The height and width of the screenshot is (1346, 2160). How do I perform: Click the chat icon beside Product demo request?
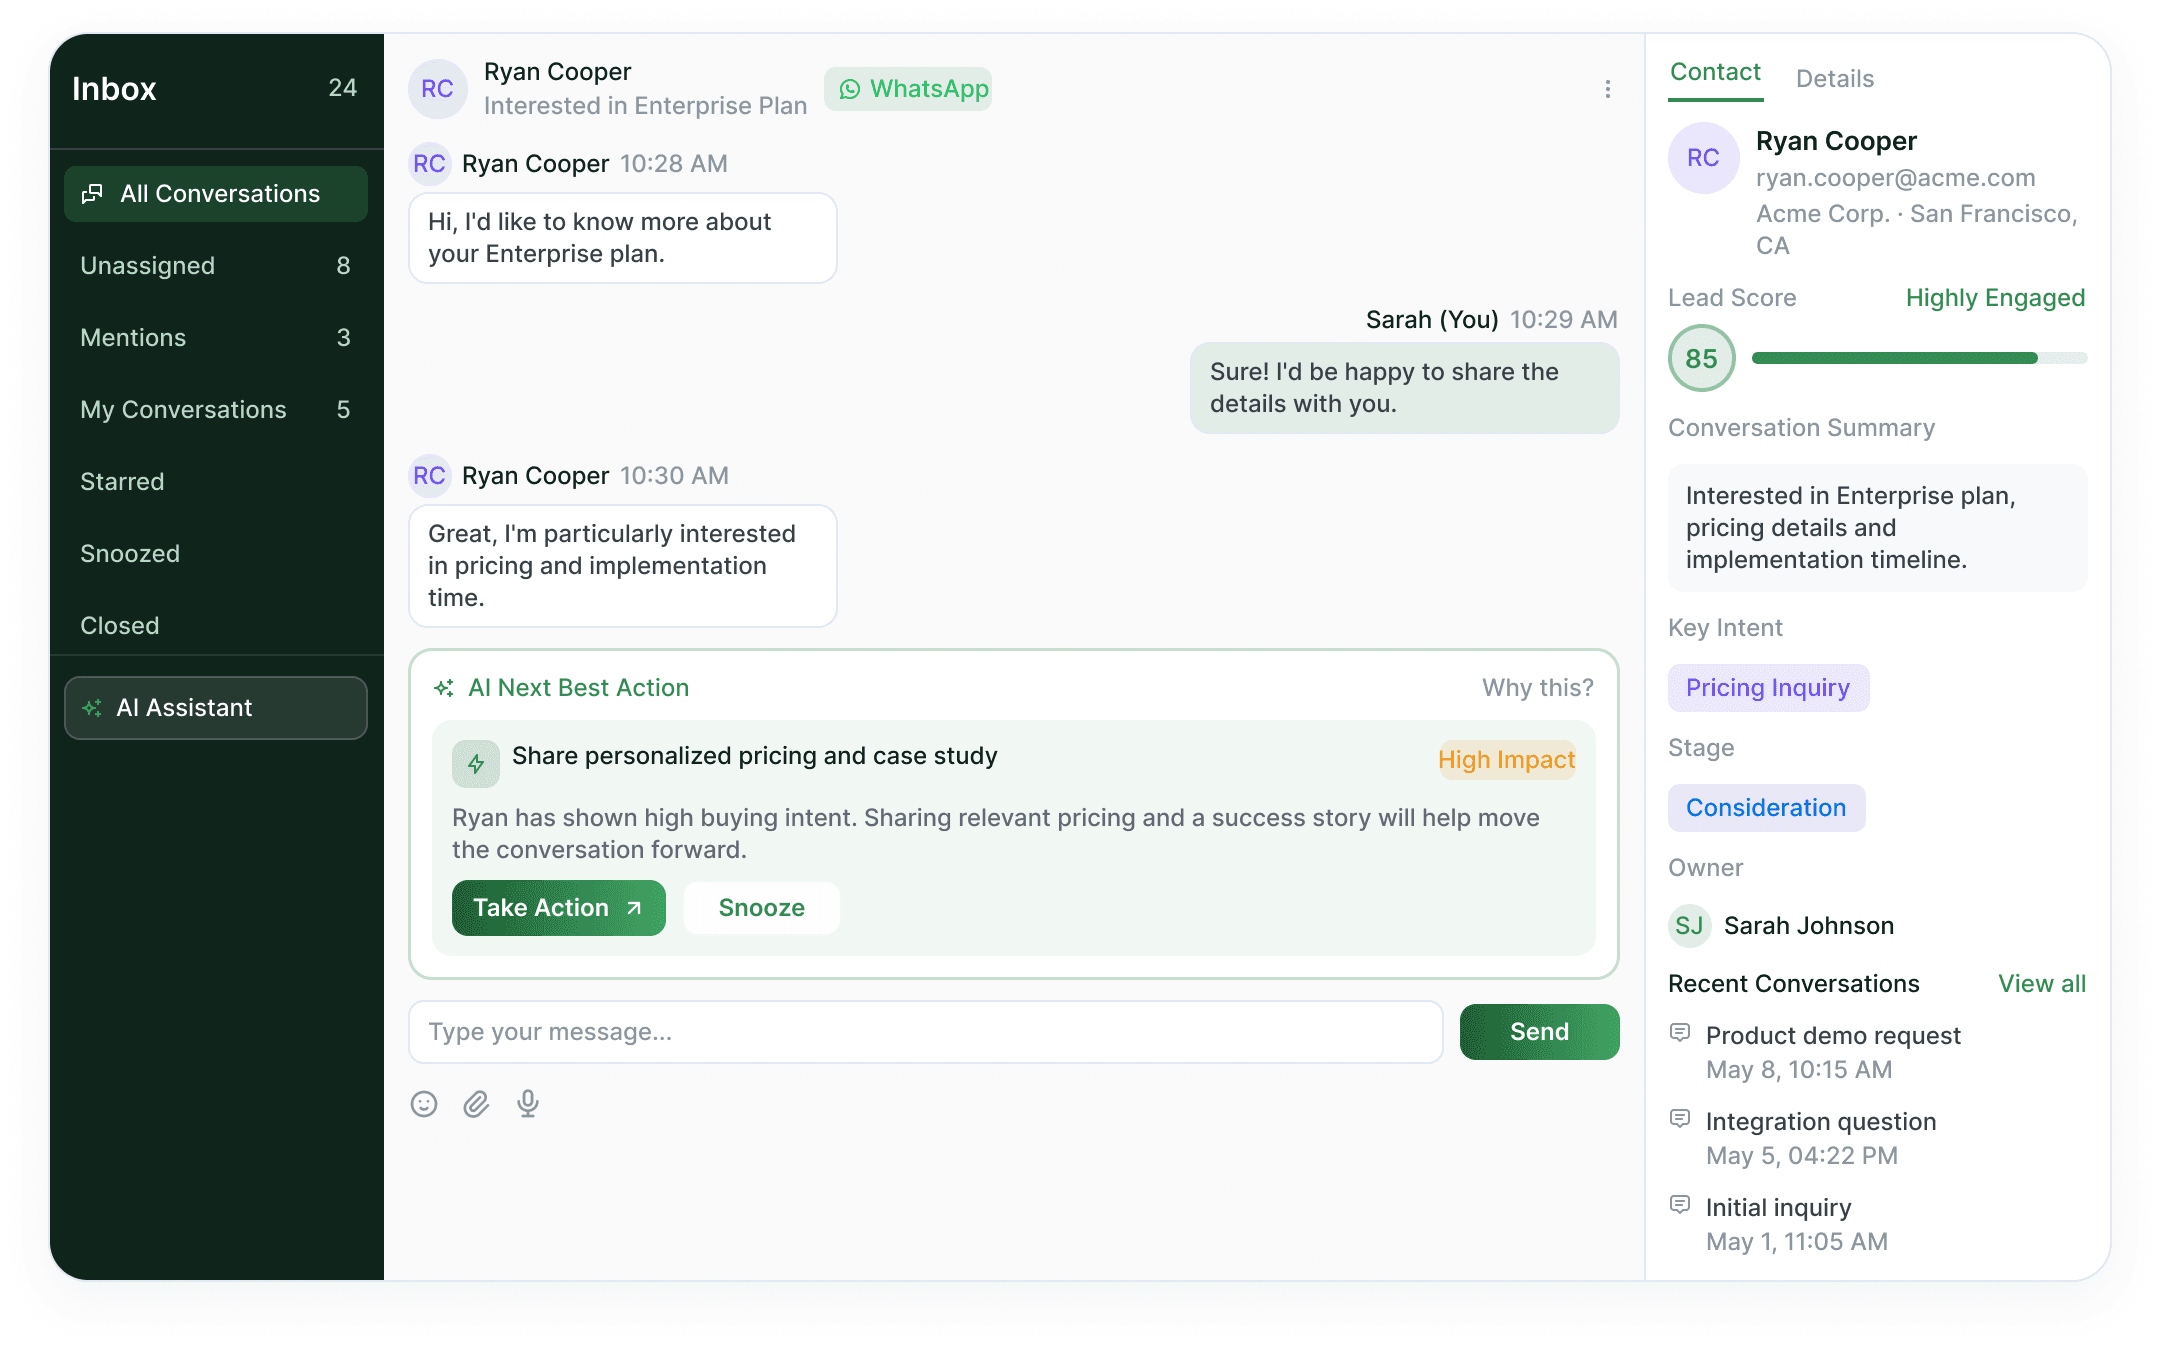[x=1680, y=1033]
